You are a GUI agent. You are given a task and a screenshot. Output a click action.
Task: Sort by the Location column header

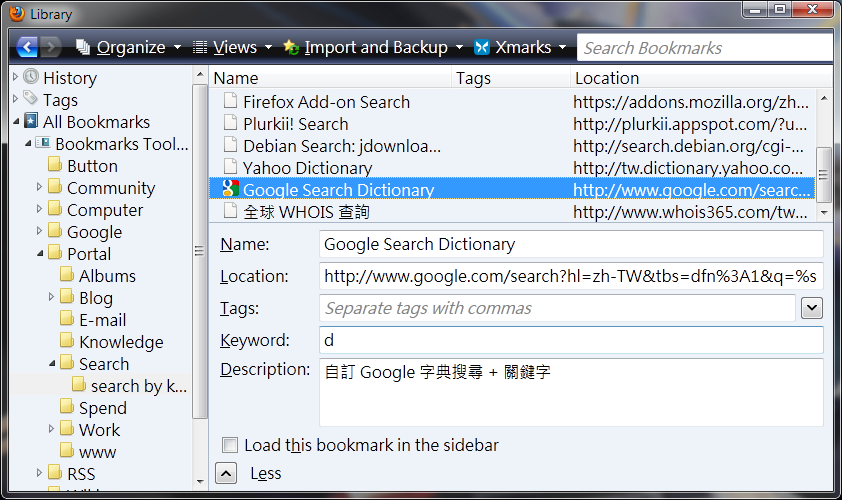tap(701, 78)
